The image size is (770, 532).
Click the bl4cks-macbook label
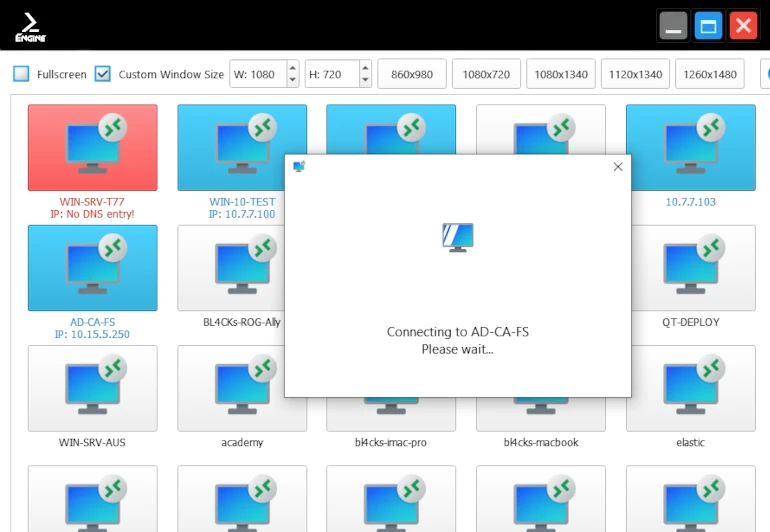point(541,442)
